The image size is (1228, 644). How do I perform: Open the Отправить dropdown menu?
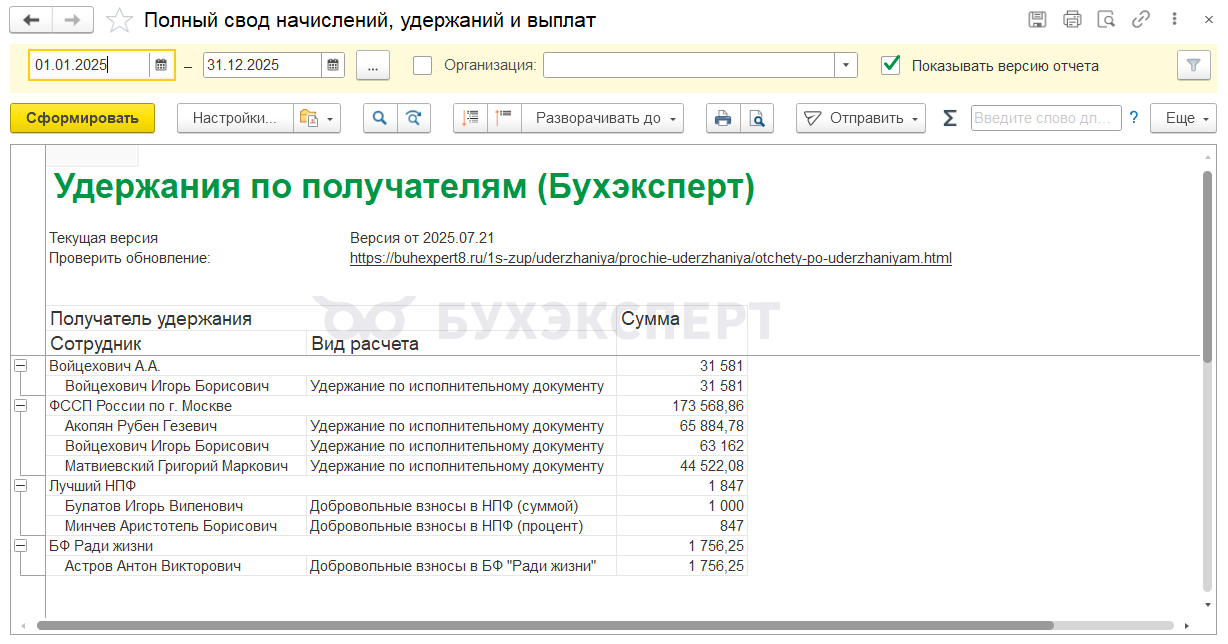click(861, 118)
